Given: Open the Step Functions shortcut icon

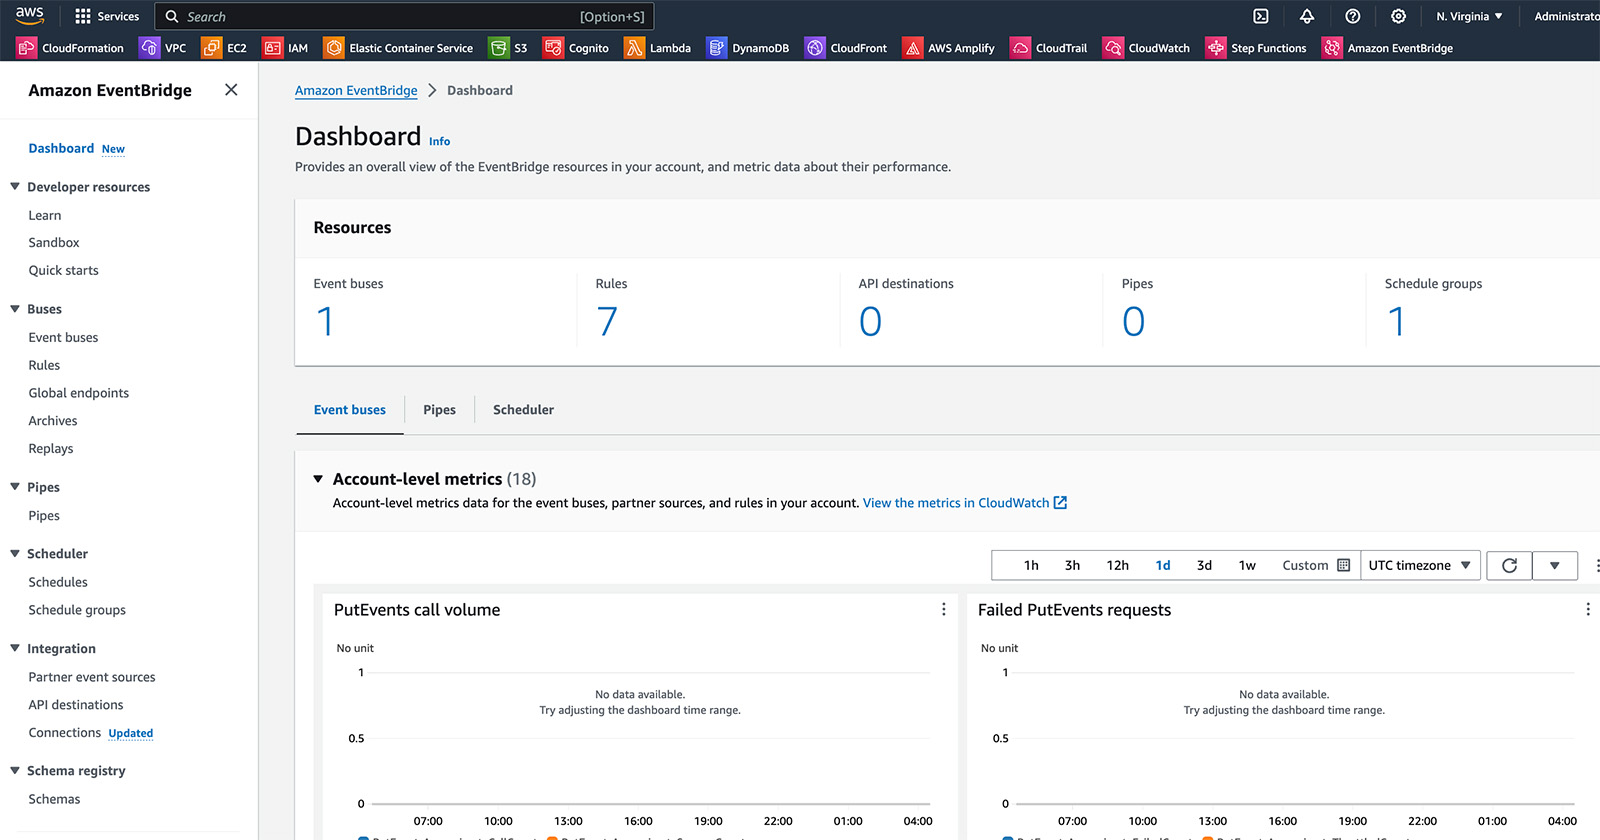Looking at the screenshot, I should click(x=1216, y=47).
